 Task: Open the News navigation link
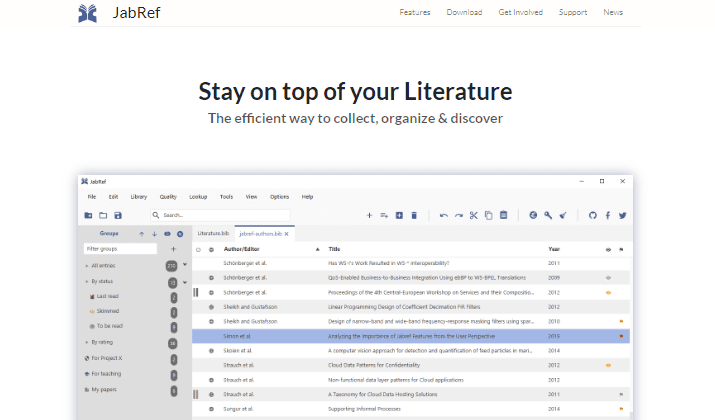[613, 12]
